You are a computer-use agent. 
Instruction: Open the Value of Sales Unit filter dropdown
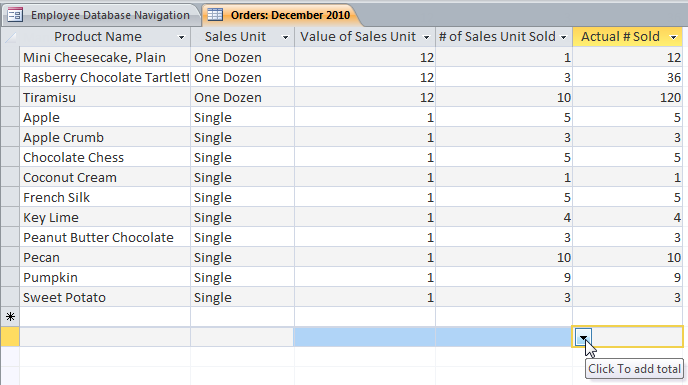click(426, 37)
